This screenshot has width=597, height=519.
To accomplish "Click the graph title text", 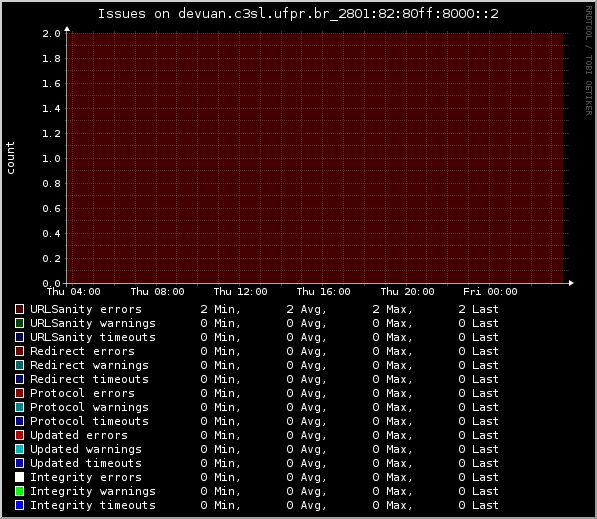I will (298, 14).
